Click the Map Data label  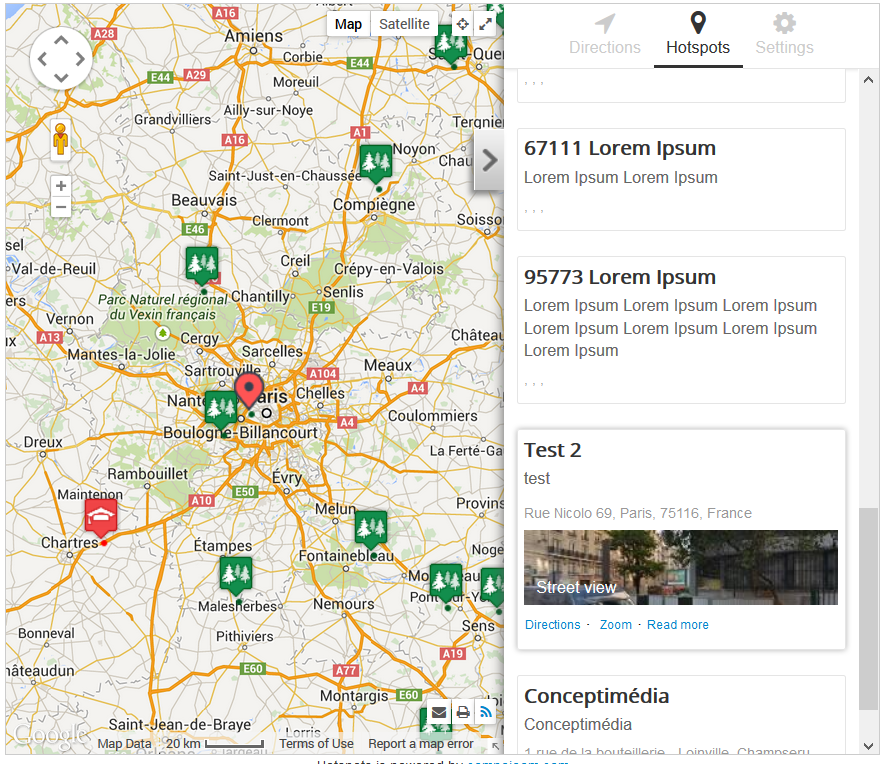(125, 744)
